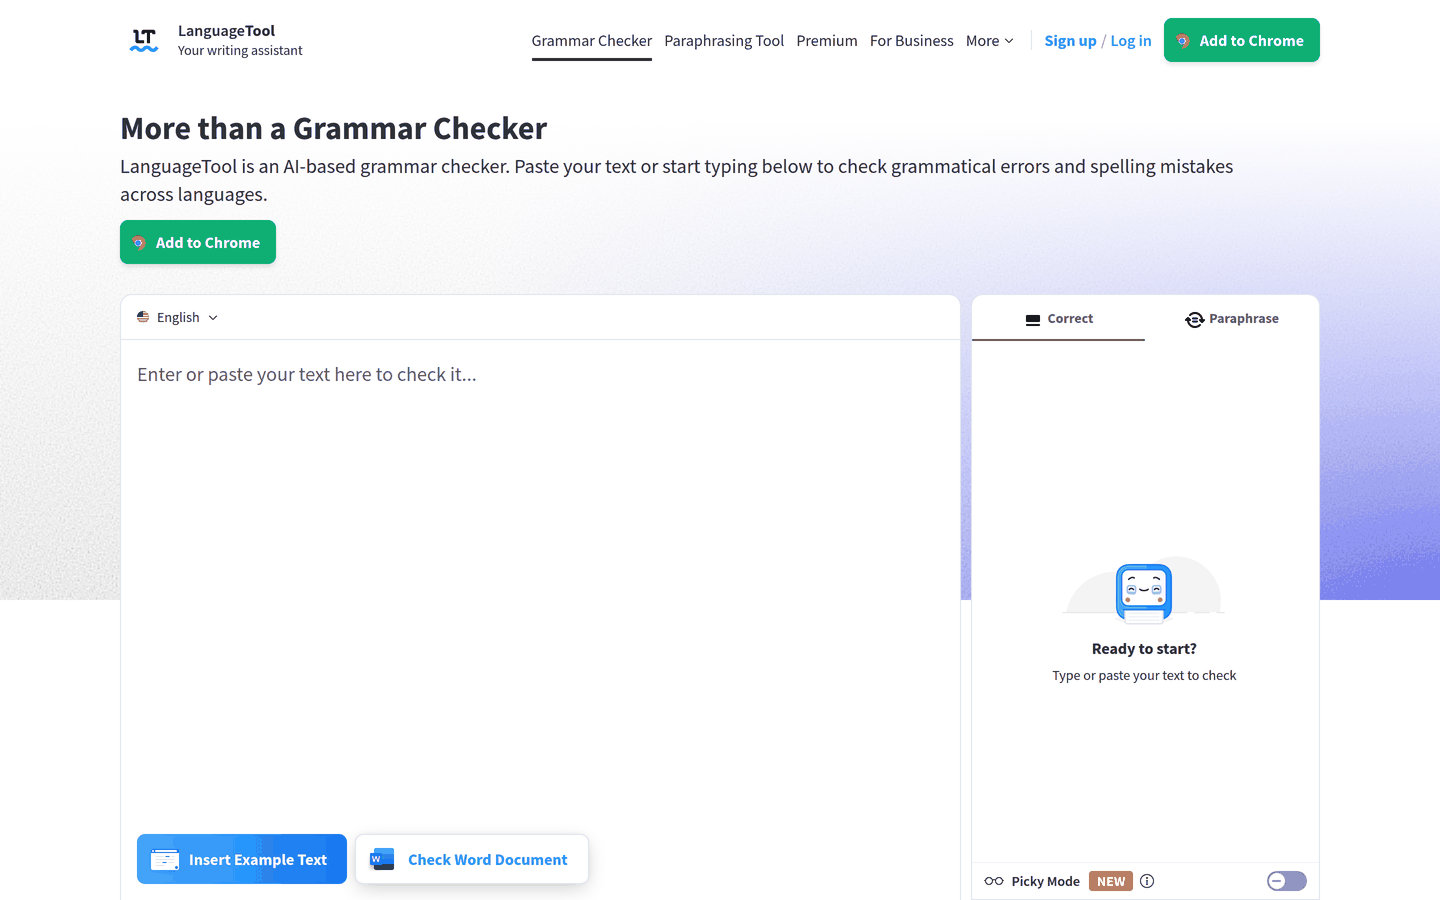Viewport: 1440px width, 900px height.
Task: Click the Paraphrase tab's circular arrows icon
Action: pos(1194,319)
